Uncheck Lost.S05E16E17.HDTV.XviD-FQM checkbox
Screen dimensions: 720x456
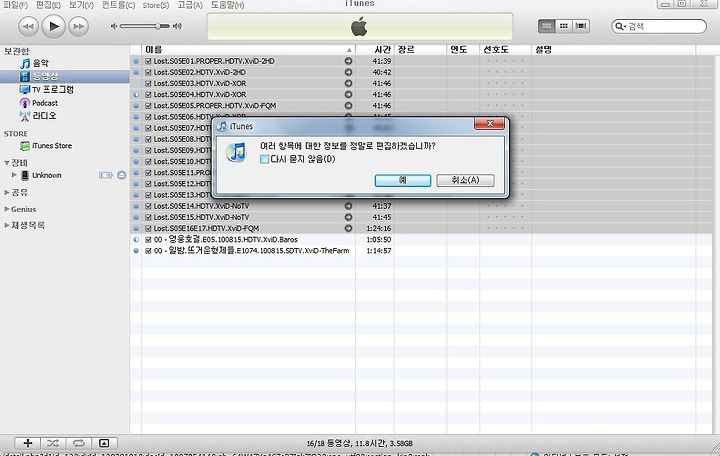click(x=148, y=228)
